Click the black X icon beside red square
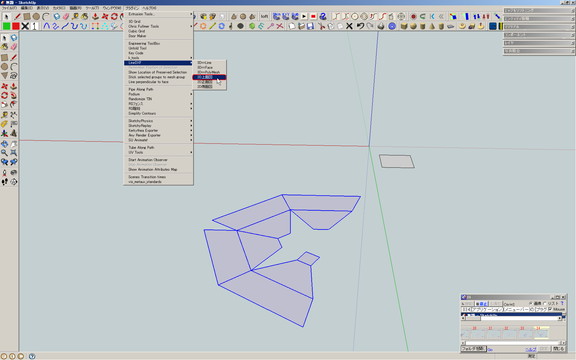The image size is (576, 360). point(25,26)
